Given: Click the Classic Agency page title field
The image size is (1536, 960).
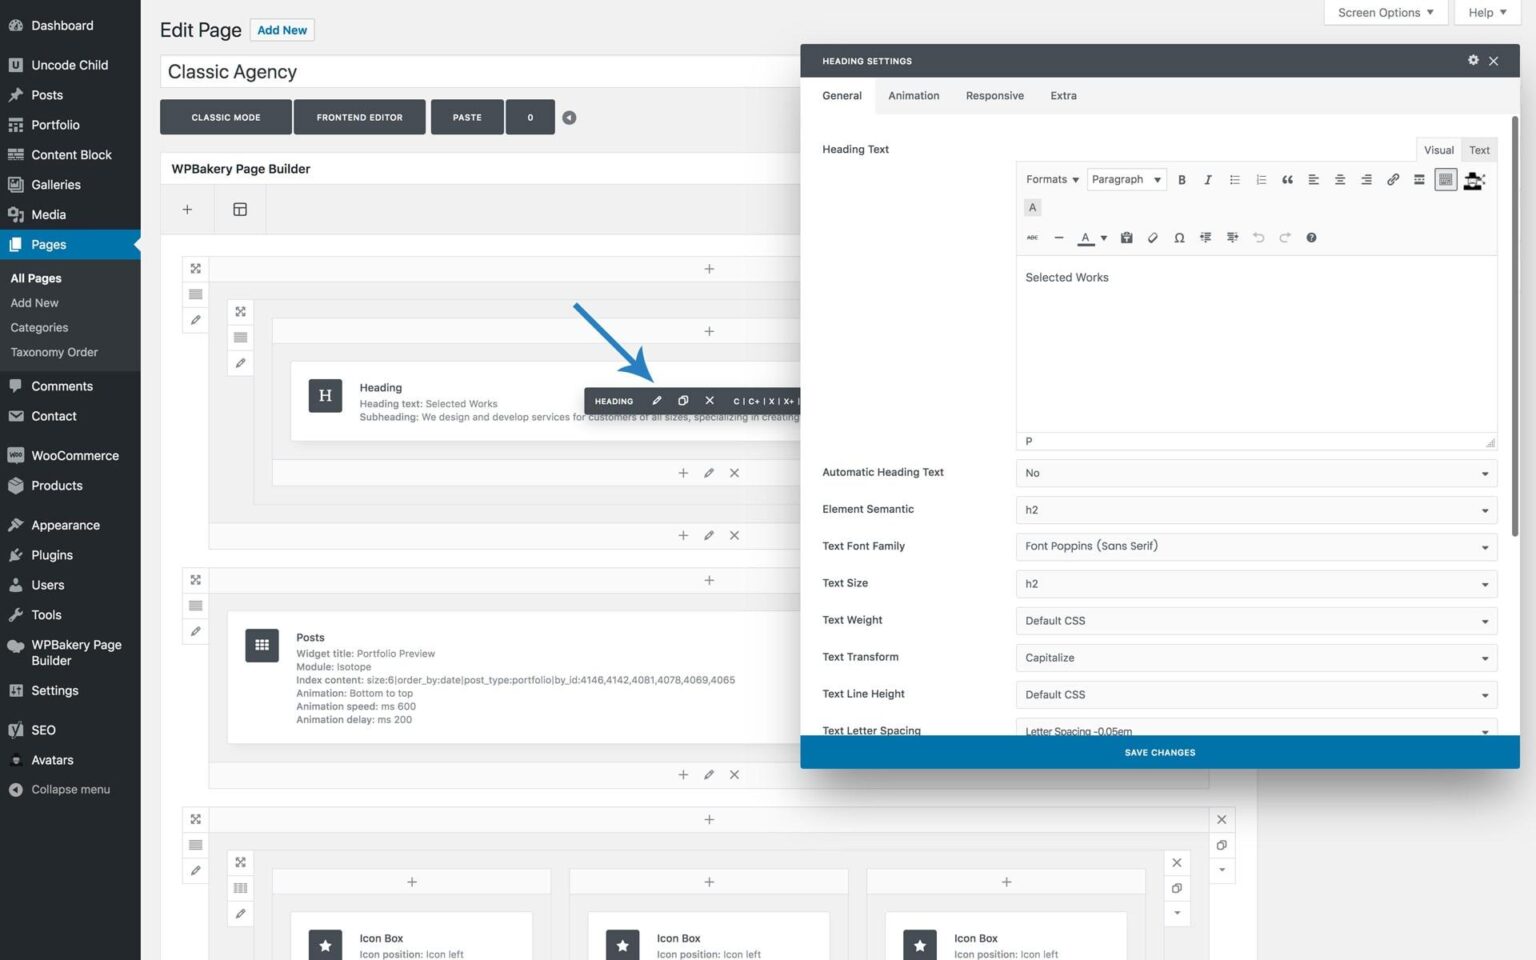Looking at the screenshot, I should tap(480, 72).
